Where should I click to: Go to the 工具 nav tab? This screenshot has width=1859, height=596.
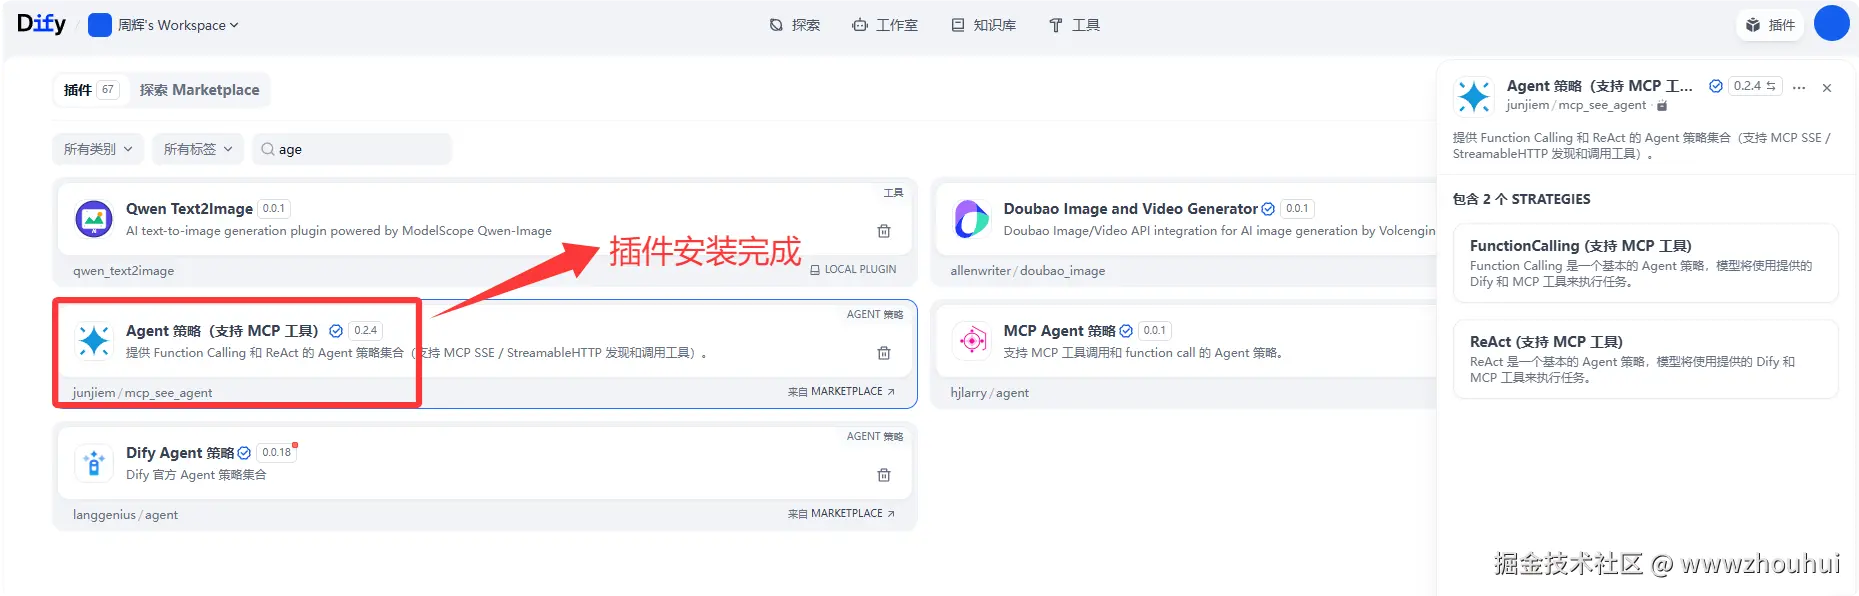(1074, 25)
